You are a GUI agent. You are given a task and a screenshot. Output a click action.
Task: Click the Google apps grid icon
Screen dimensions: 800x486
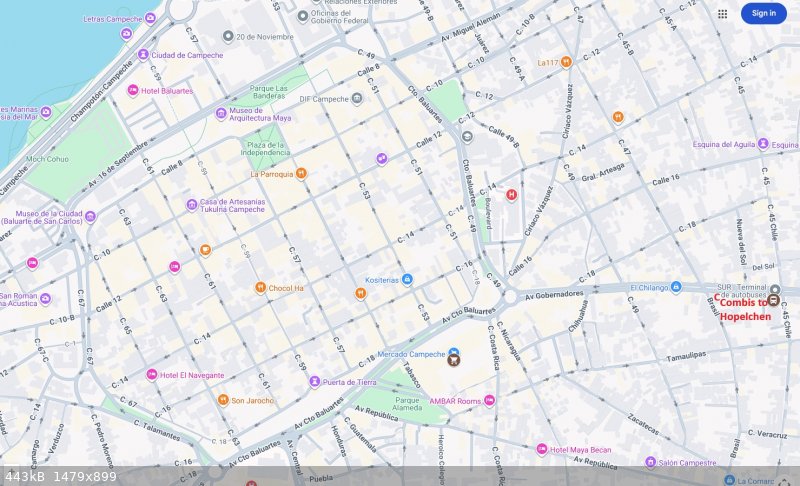click(x=722, y=14)
